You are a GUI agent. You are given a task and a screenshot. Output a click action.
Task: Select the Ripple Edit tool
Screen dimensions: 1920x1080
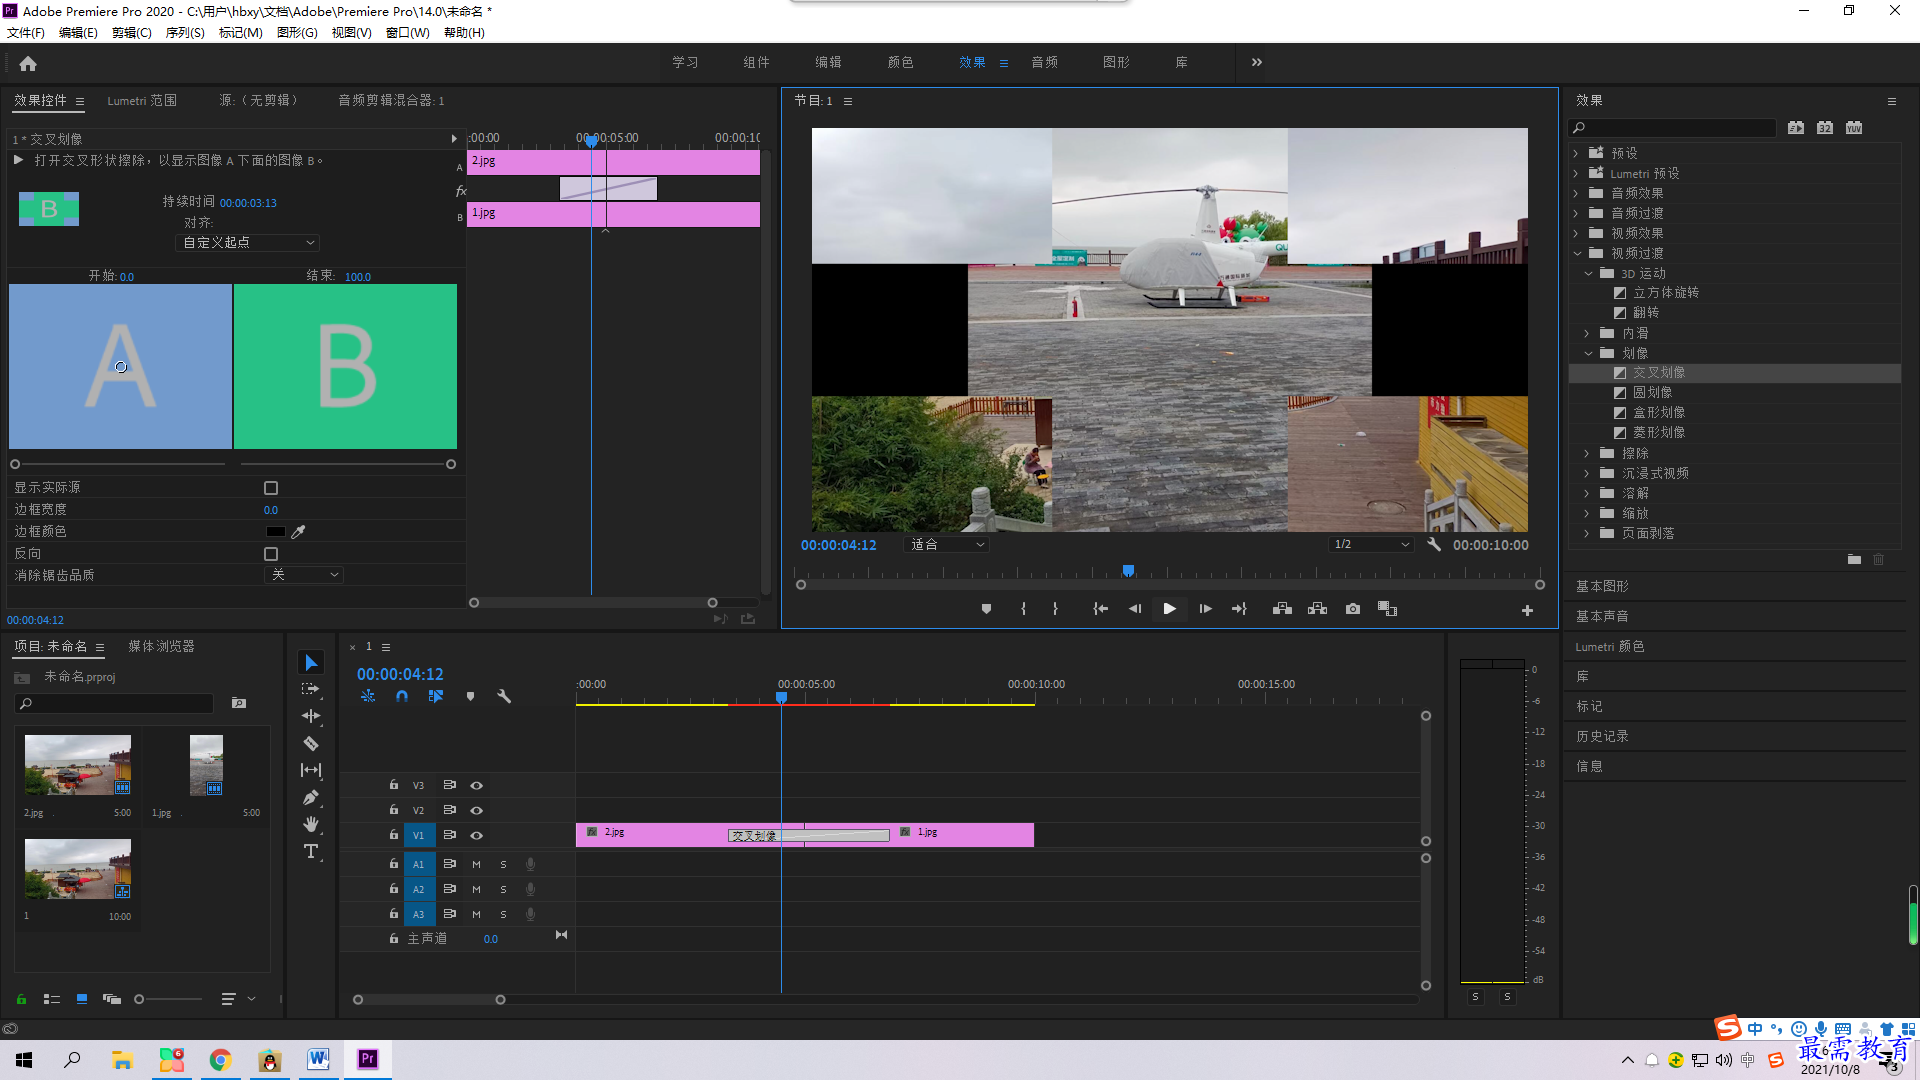point(311,716)
